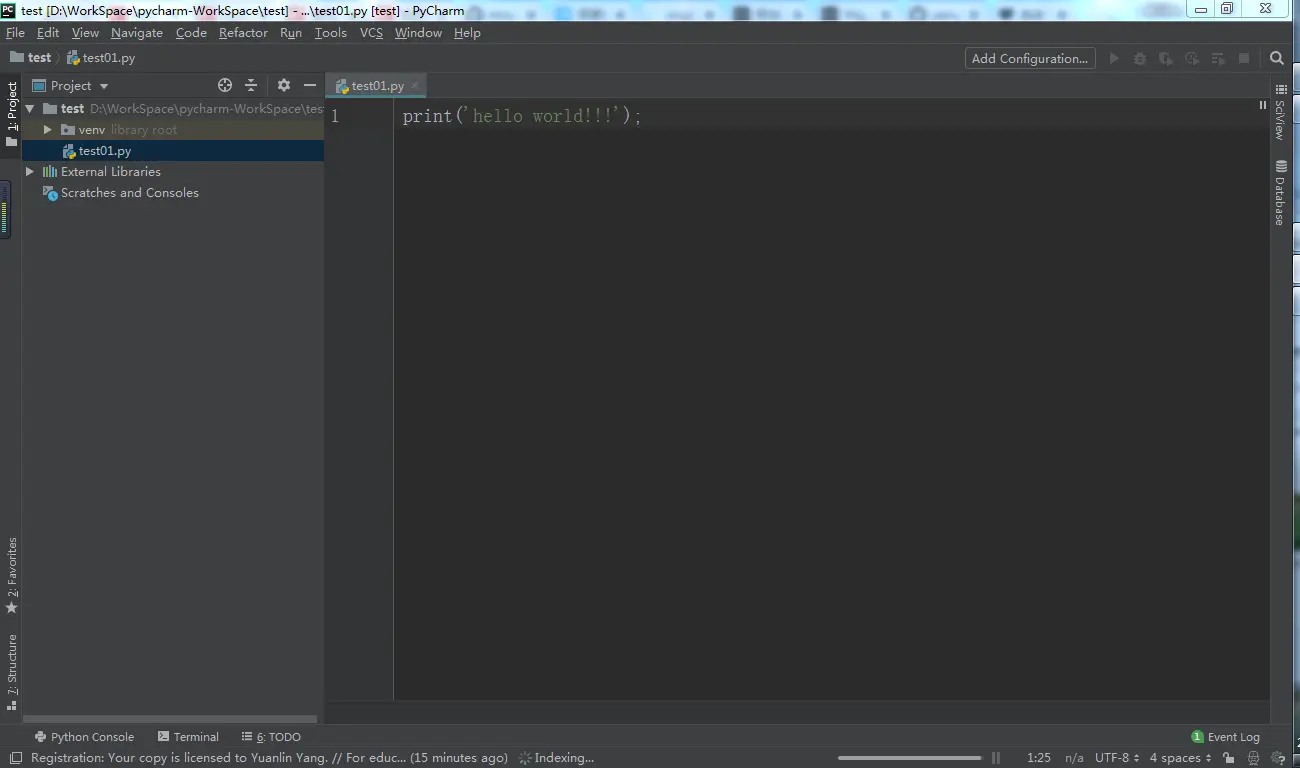Open UTF-8 encoding selector
Screen dimensions: 1300x768
(x=1117, y=758)
